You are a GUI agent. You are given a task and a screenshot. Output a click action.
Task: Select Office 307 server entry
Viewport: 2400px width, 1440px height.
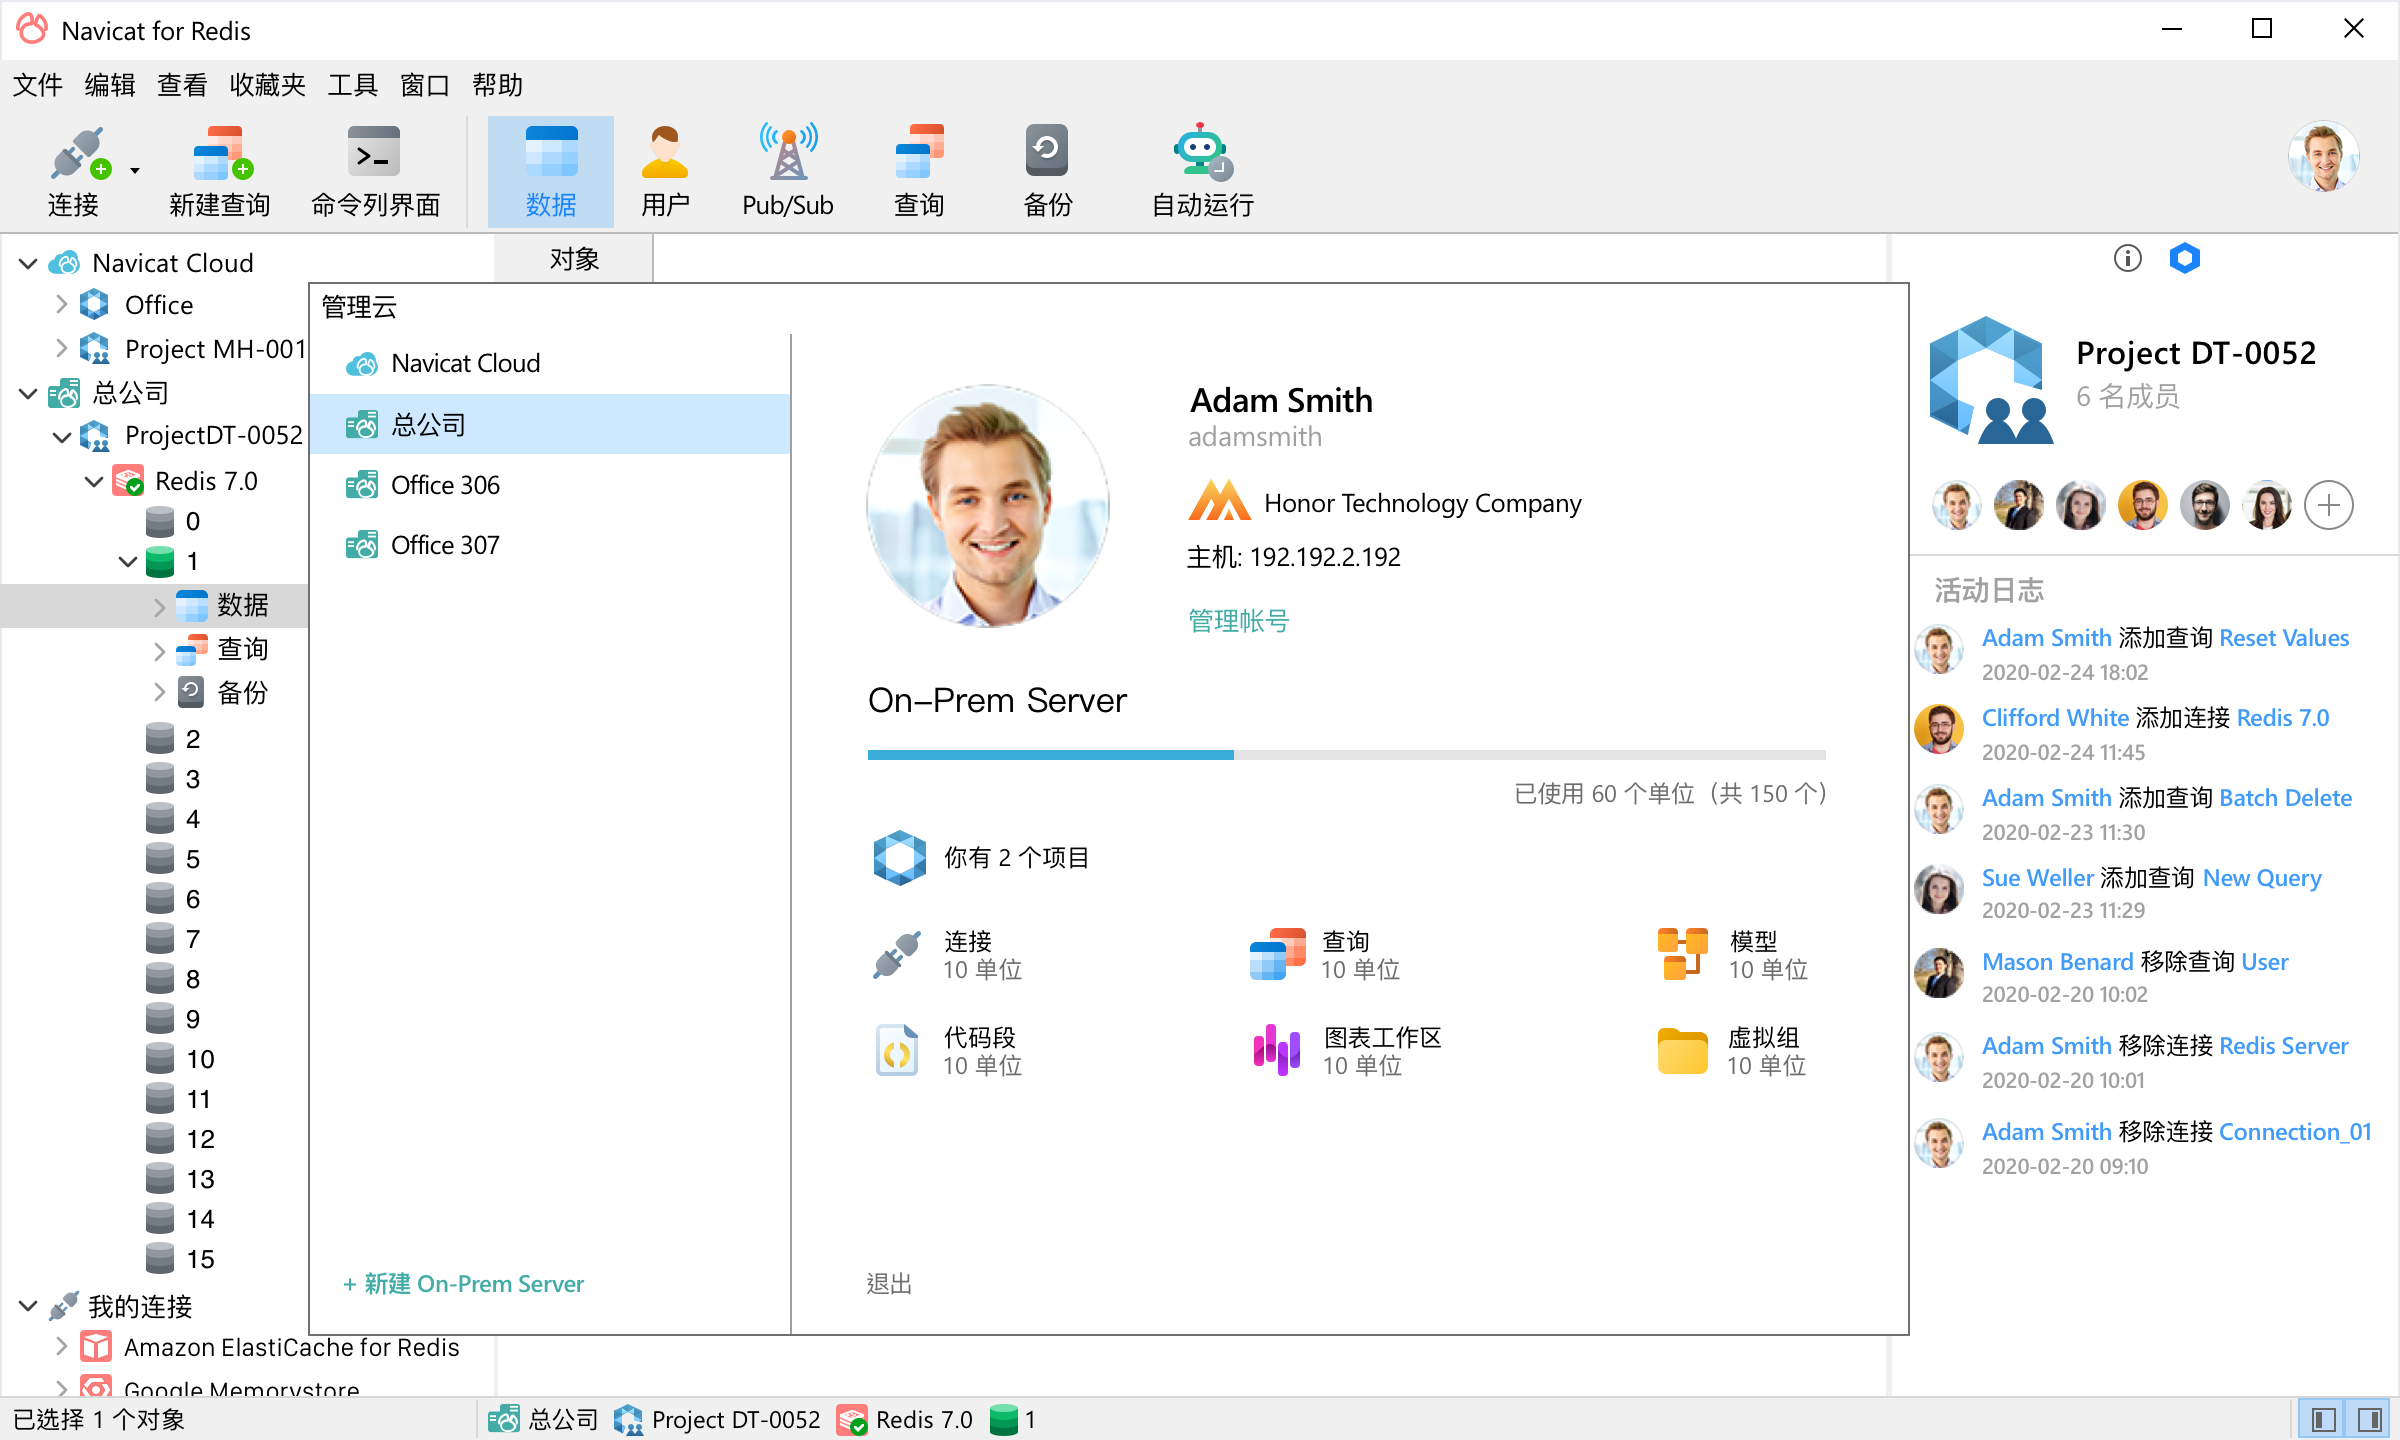point(550,545)
